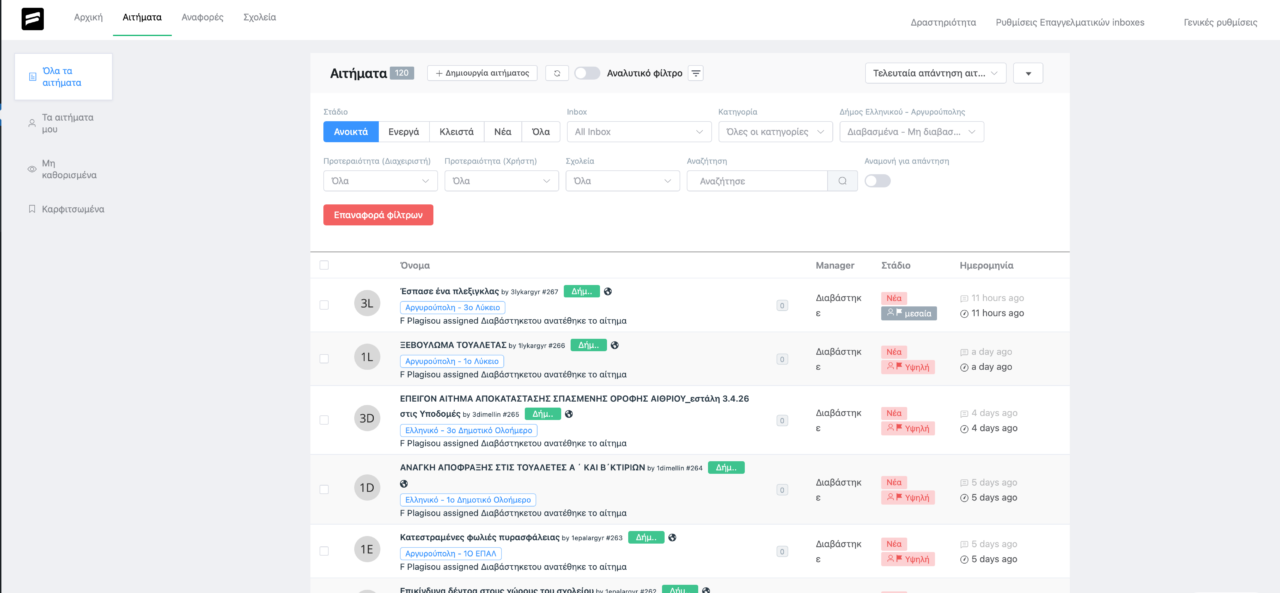Tick the select-all checkbox in table header
Image resolution: width=1280 pixels, height=593 pixels.
[324, 265]
